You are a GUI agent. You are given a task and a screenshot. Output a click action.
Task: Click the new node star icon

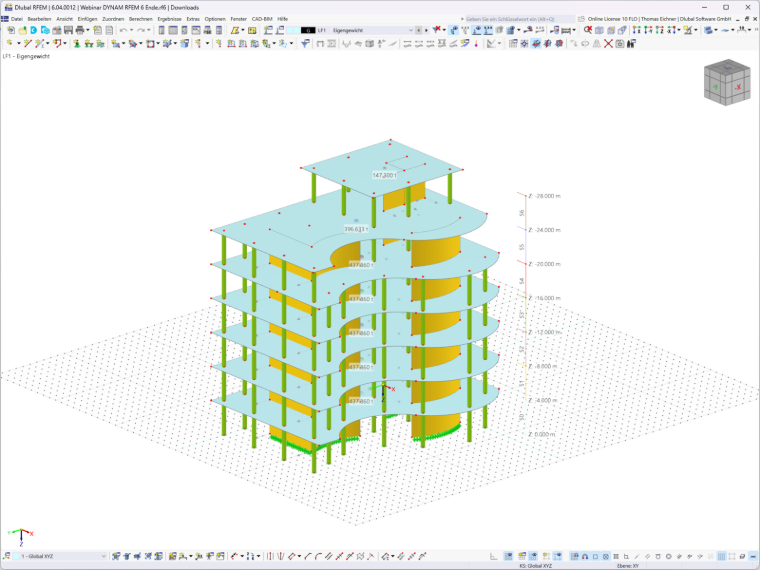(9, 44)
